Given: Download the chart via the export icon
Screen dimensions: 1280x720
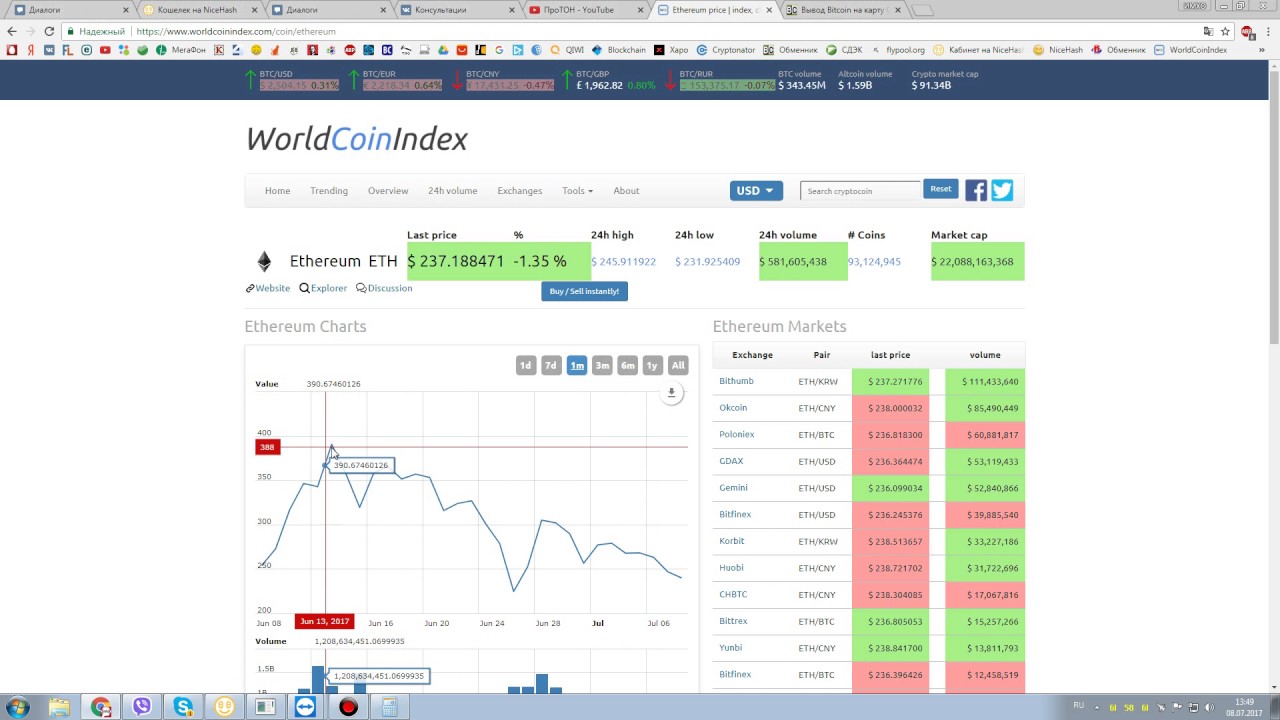Looking at the screenshot, I should (672, 393).
